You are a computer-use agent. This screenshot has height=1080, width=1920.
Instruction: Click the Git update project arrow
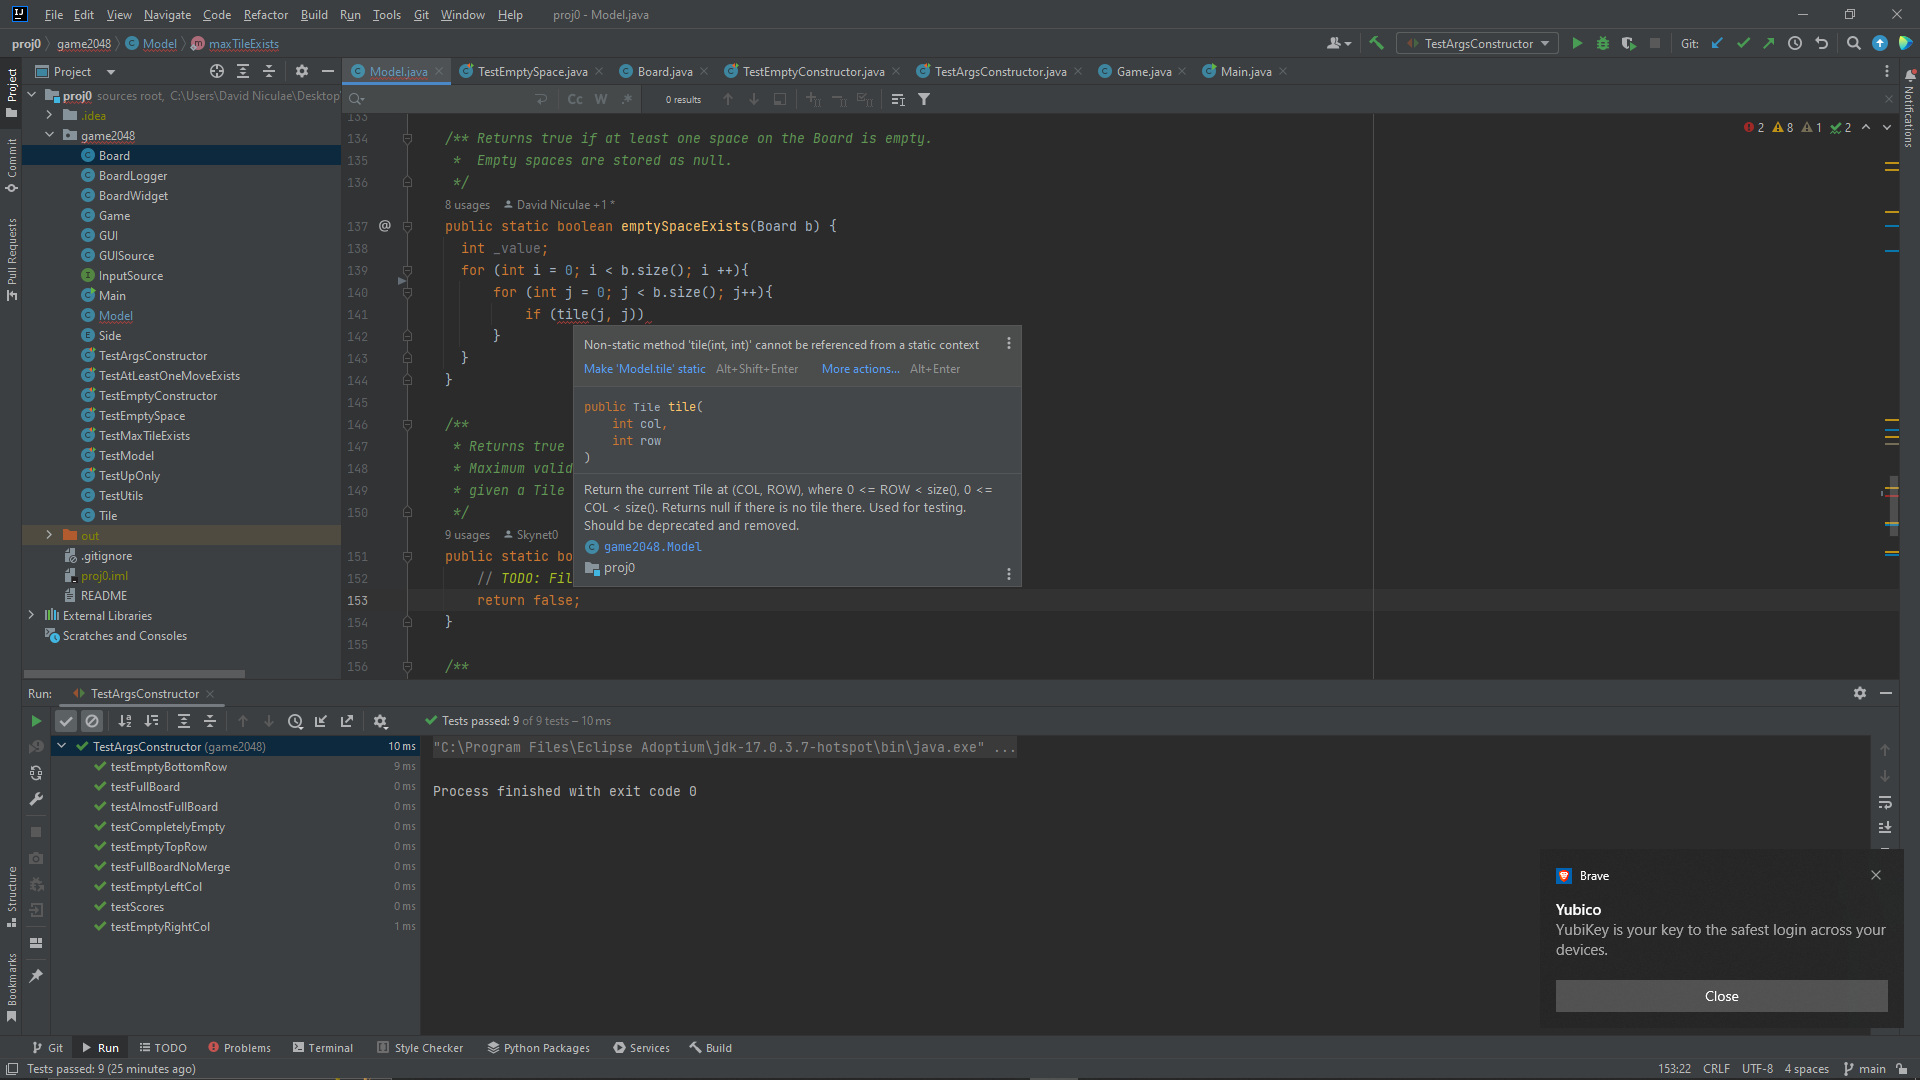(x=1717, y=43)
